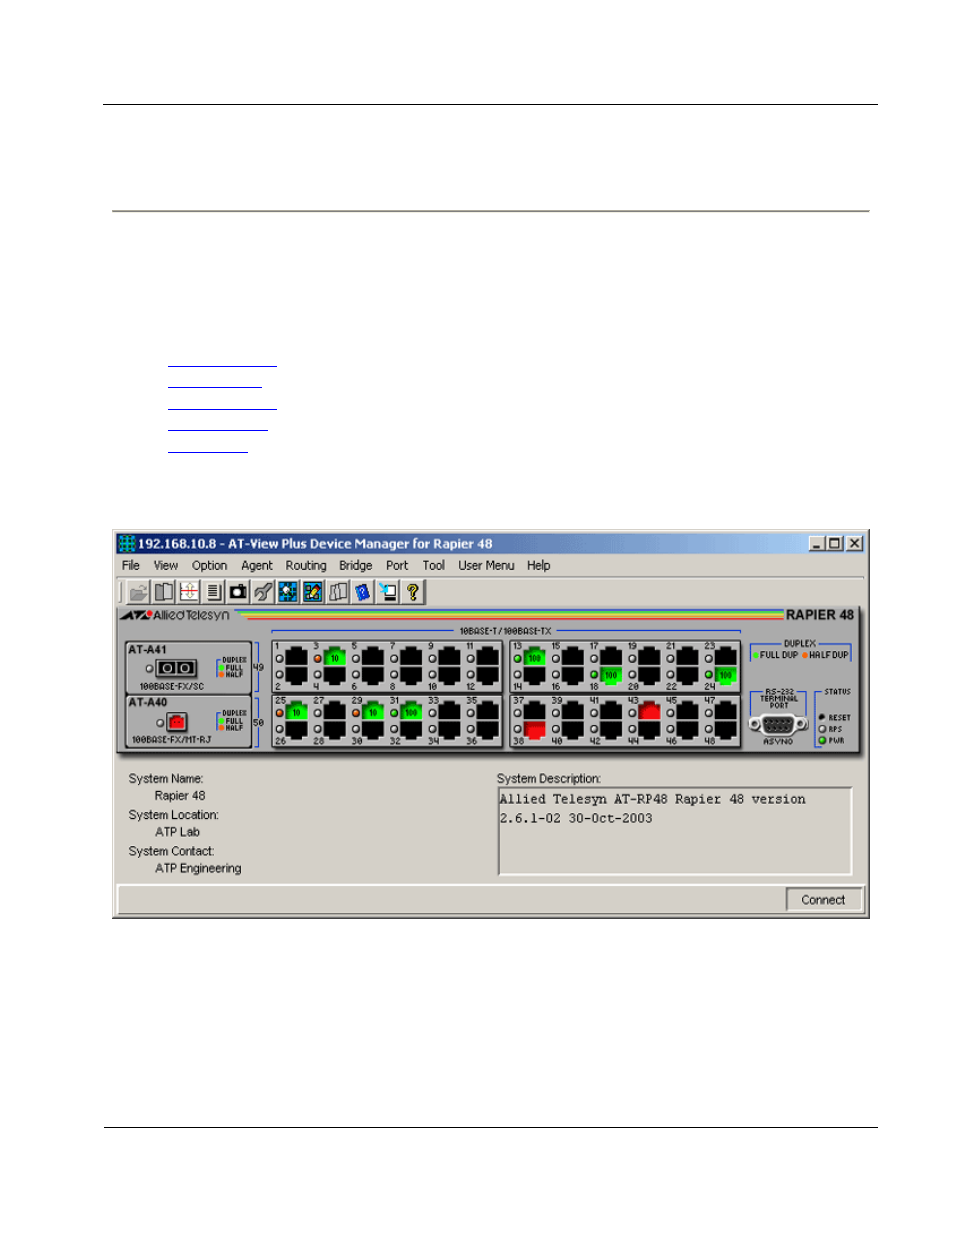Viewport: 954px width, 1235px height.
Task: Click the System Location value ATP Lab
Action: pyautogui.click(x=178, y=832)
